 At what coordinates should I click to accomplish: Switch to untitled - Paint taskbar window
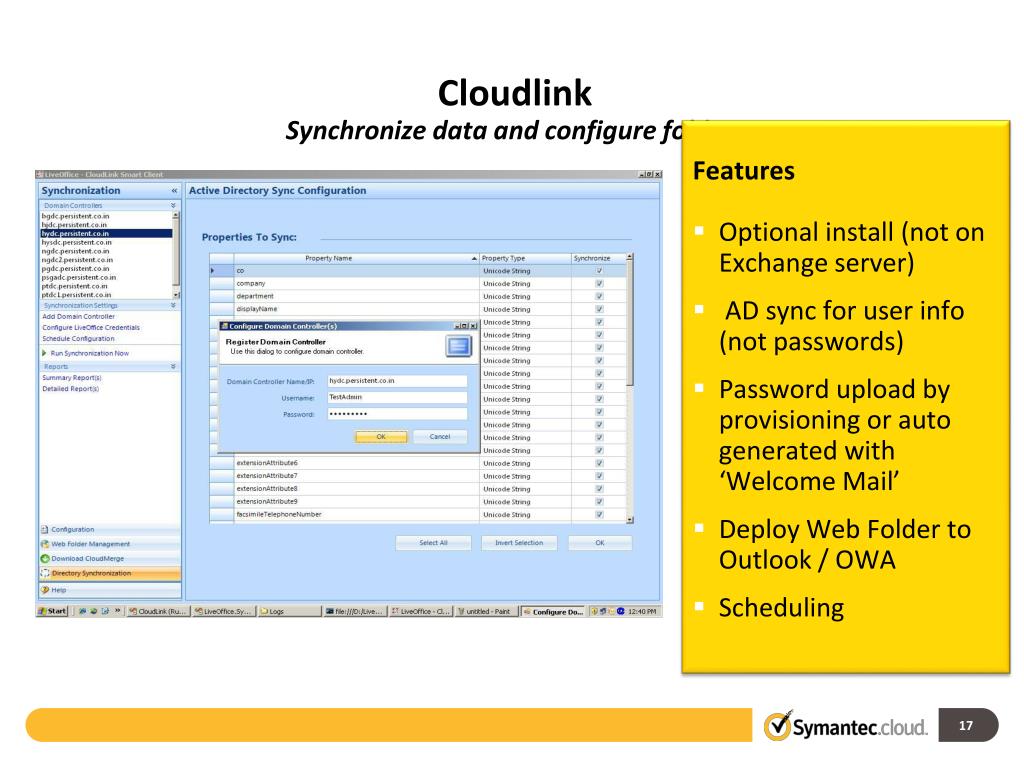[485, 611]
